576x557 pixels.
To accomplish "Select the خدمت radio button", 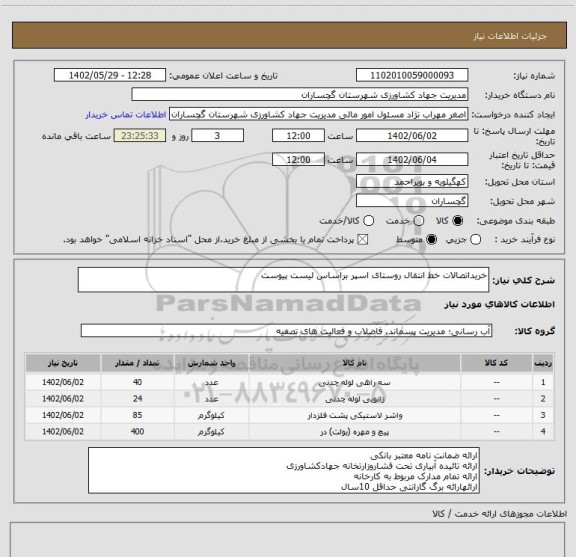I will [x=419, y=221].
